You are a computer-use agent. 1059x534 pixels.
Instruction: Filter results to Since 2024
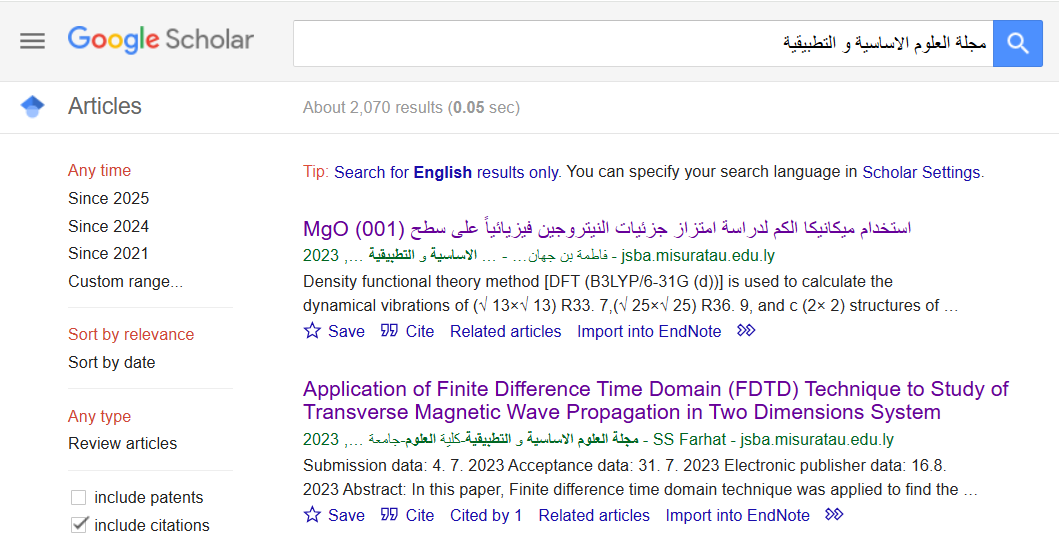pyautogui.click(x=108, y=226)
